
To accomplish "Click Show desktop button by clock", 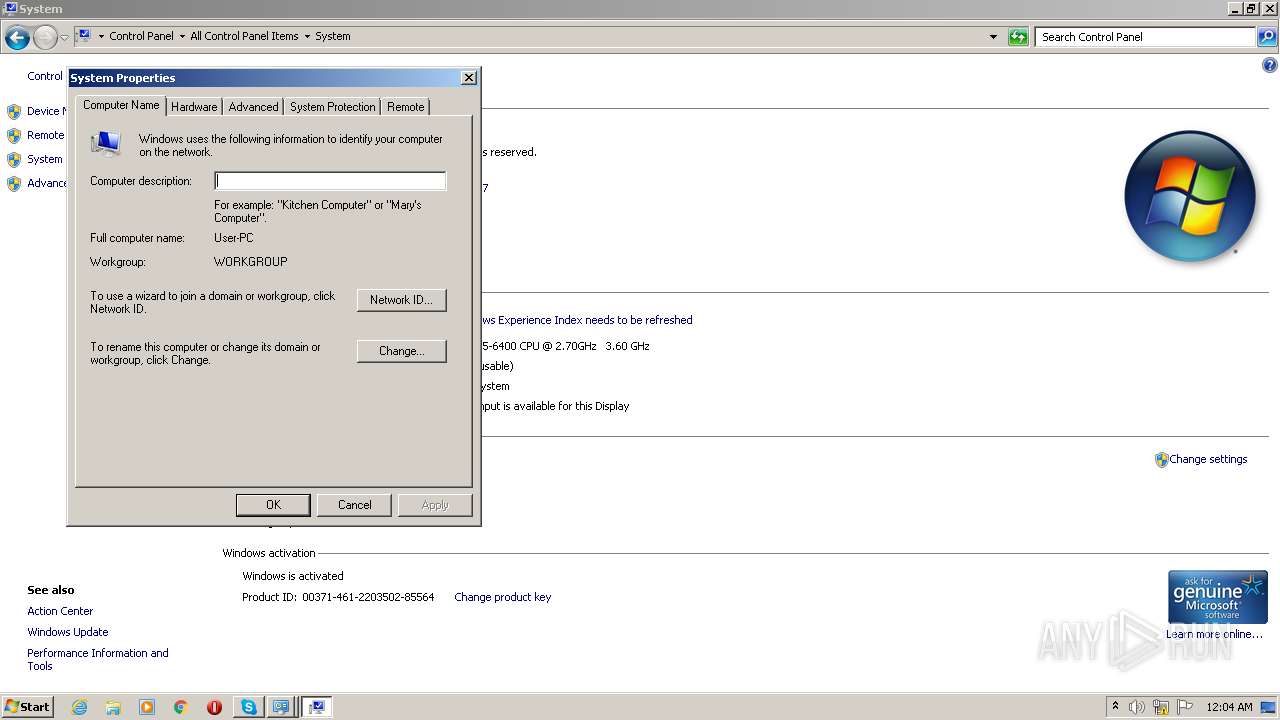I will pyautogui.click(x=1269, y=707).
